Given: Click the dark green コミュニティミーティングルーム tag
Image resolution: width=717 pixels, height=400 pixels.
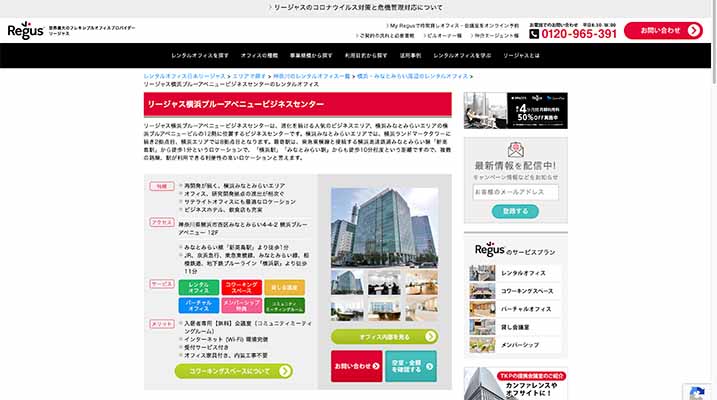Looking at the screenshot, I should click(284, 305).
